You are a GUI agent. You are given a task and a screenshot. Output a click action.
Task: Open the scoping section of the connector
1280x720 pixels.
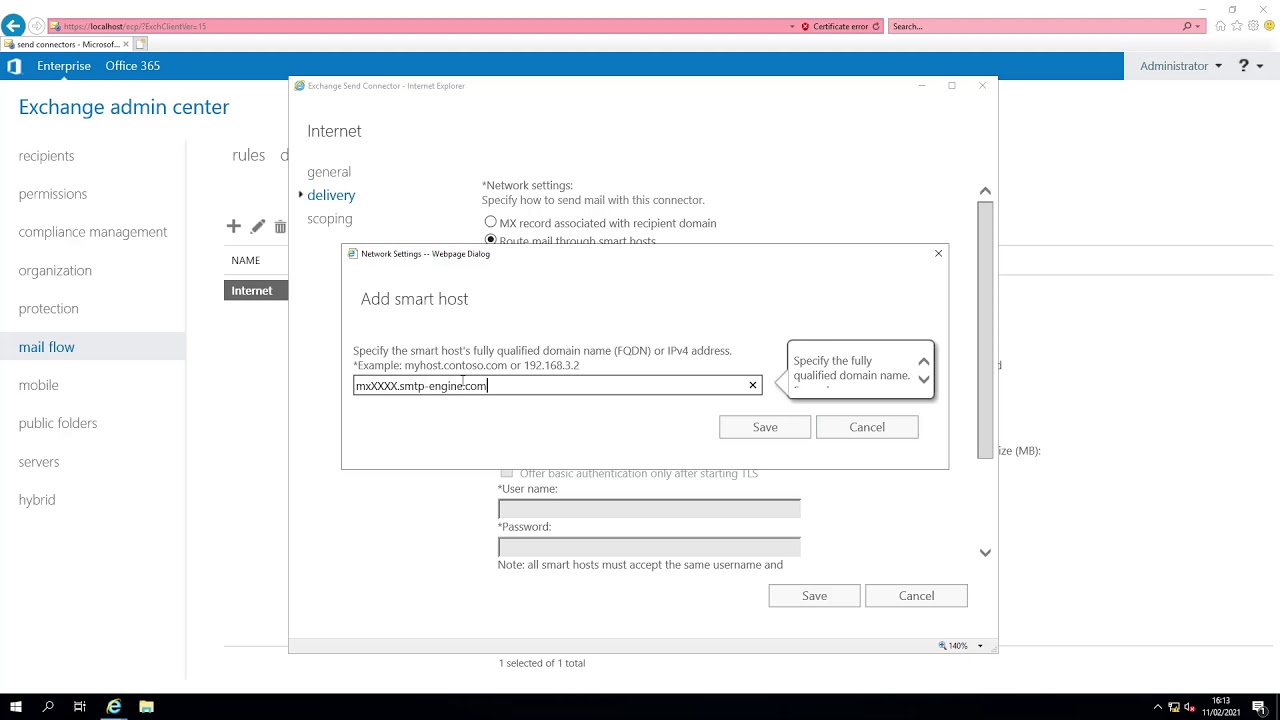pos(330,219)
